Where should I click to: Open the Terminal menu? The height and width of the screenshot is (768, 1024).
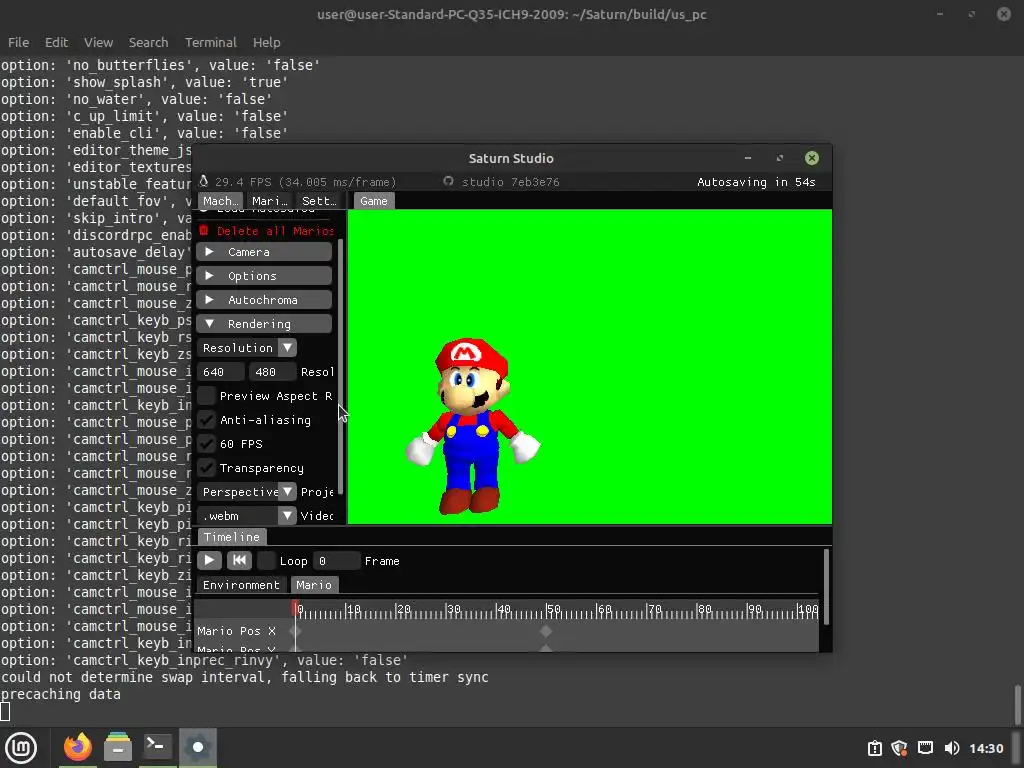click(210, 42)
